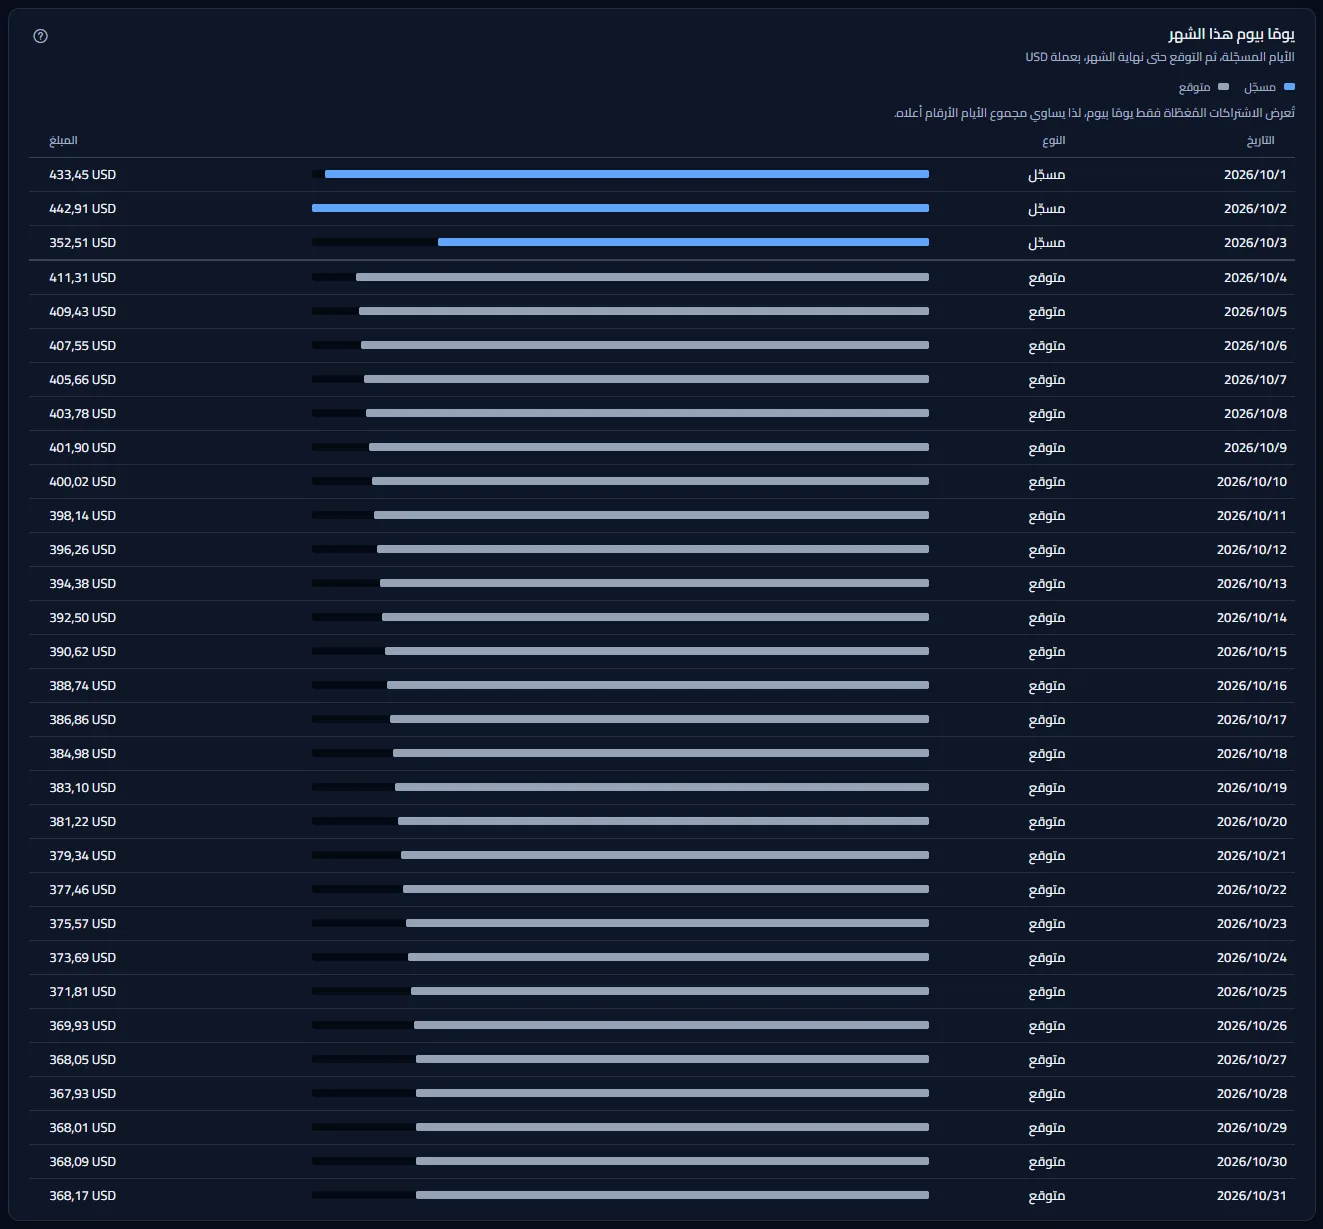Click the المبلغ column header
Screen dimensions: 1323x1229
click(63, 141)
